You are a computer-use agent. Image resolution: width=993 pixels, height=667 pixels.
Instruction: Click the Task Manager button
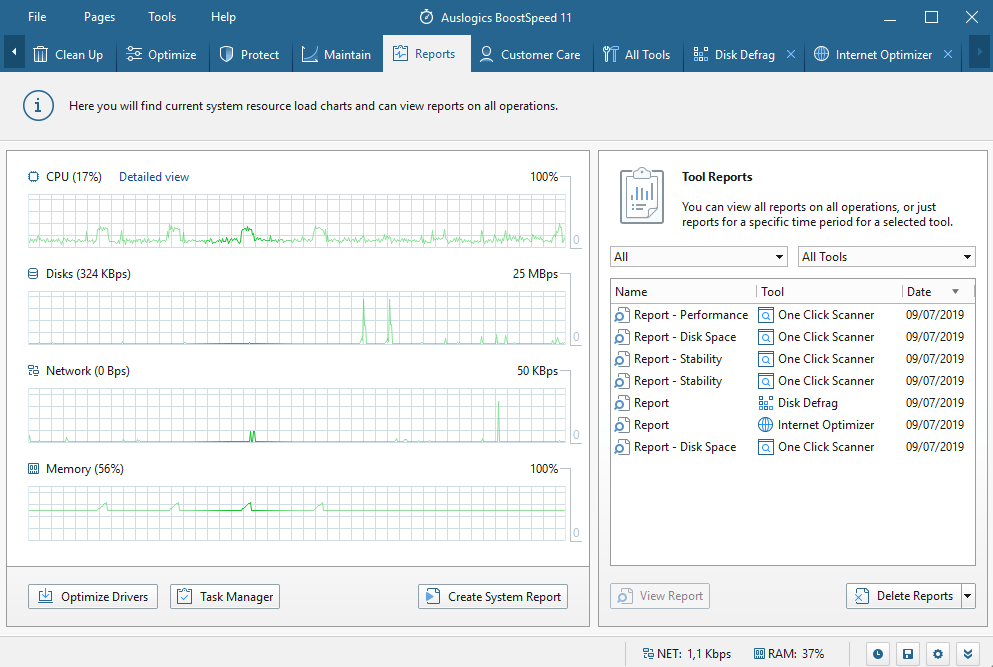click(x=225, y=597)
